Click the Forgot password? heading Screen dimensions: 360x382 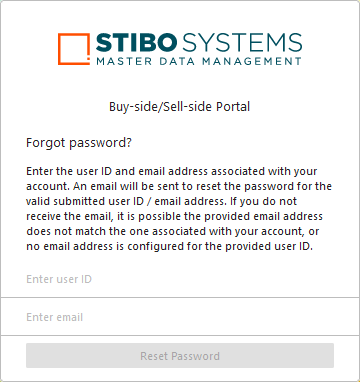click(x=79, y=143)
